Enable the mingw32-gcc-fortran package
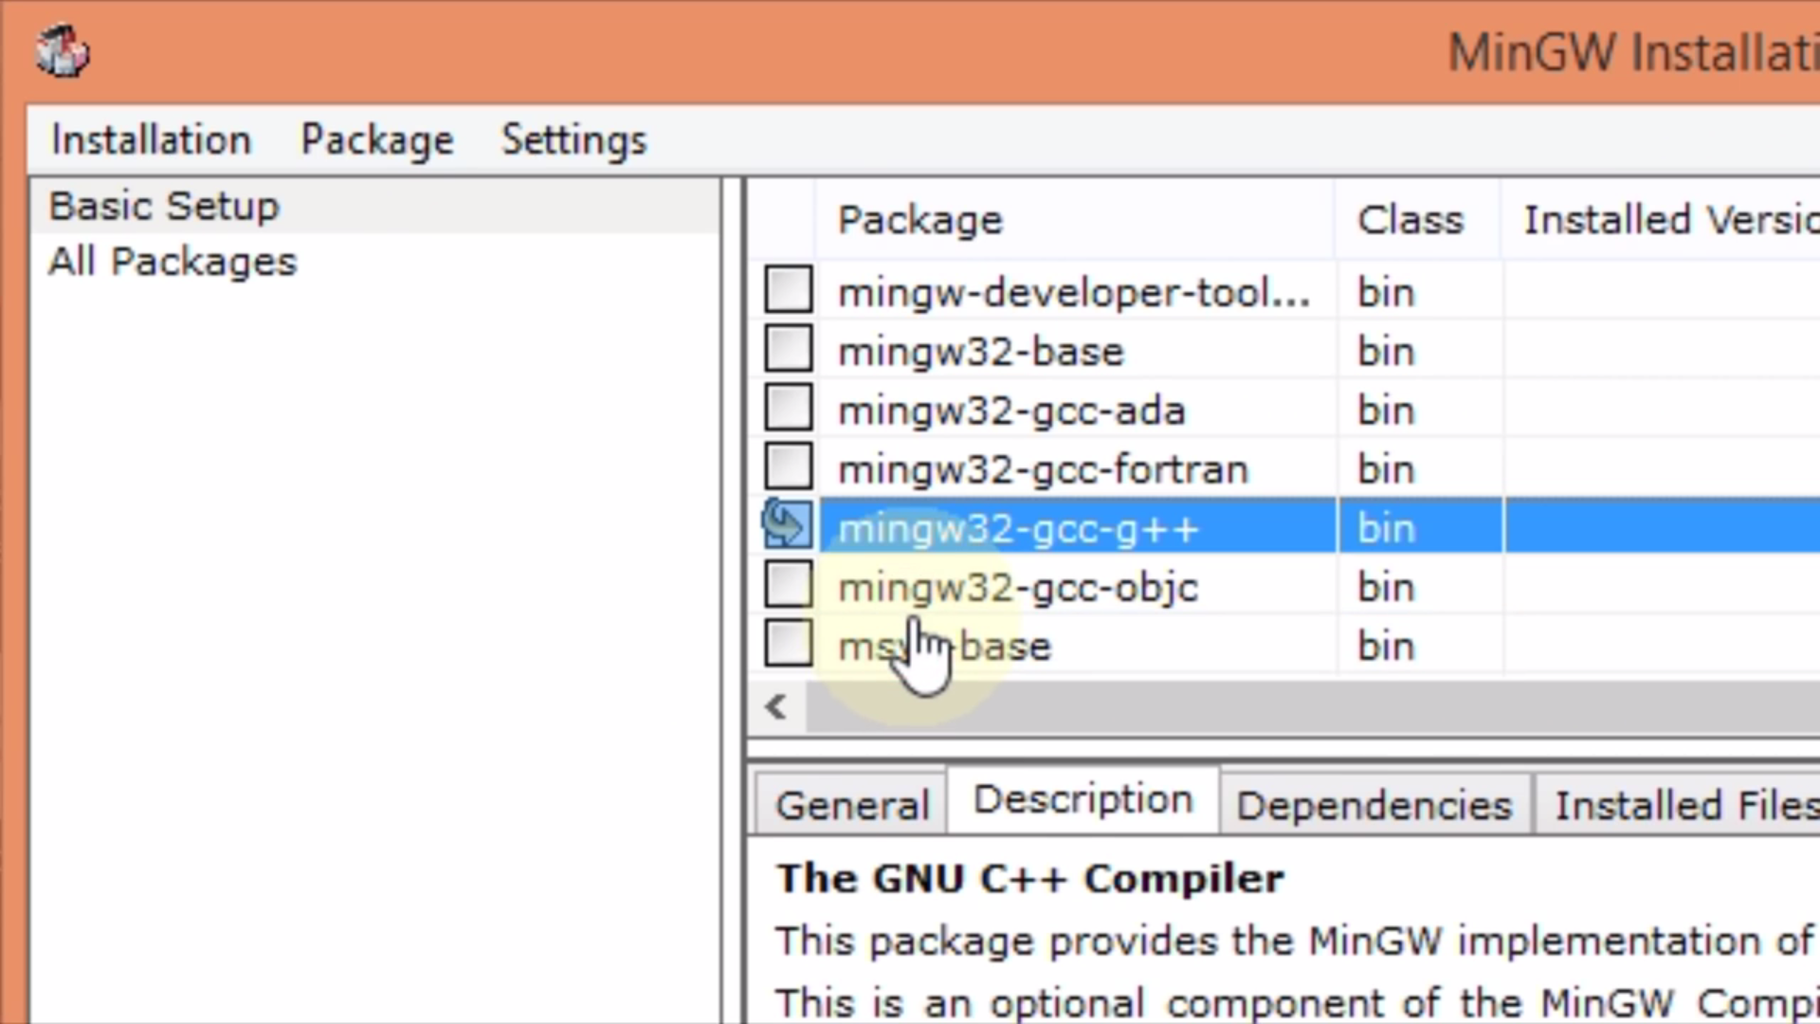1820x1024 pixels. [x=788, y=465]
